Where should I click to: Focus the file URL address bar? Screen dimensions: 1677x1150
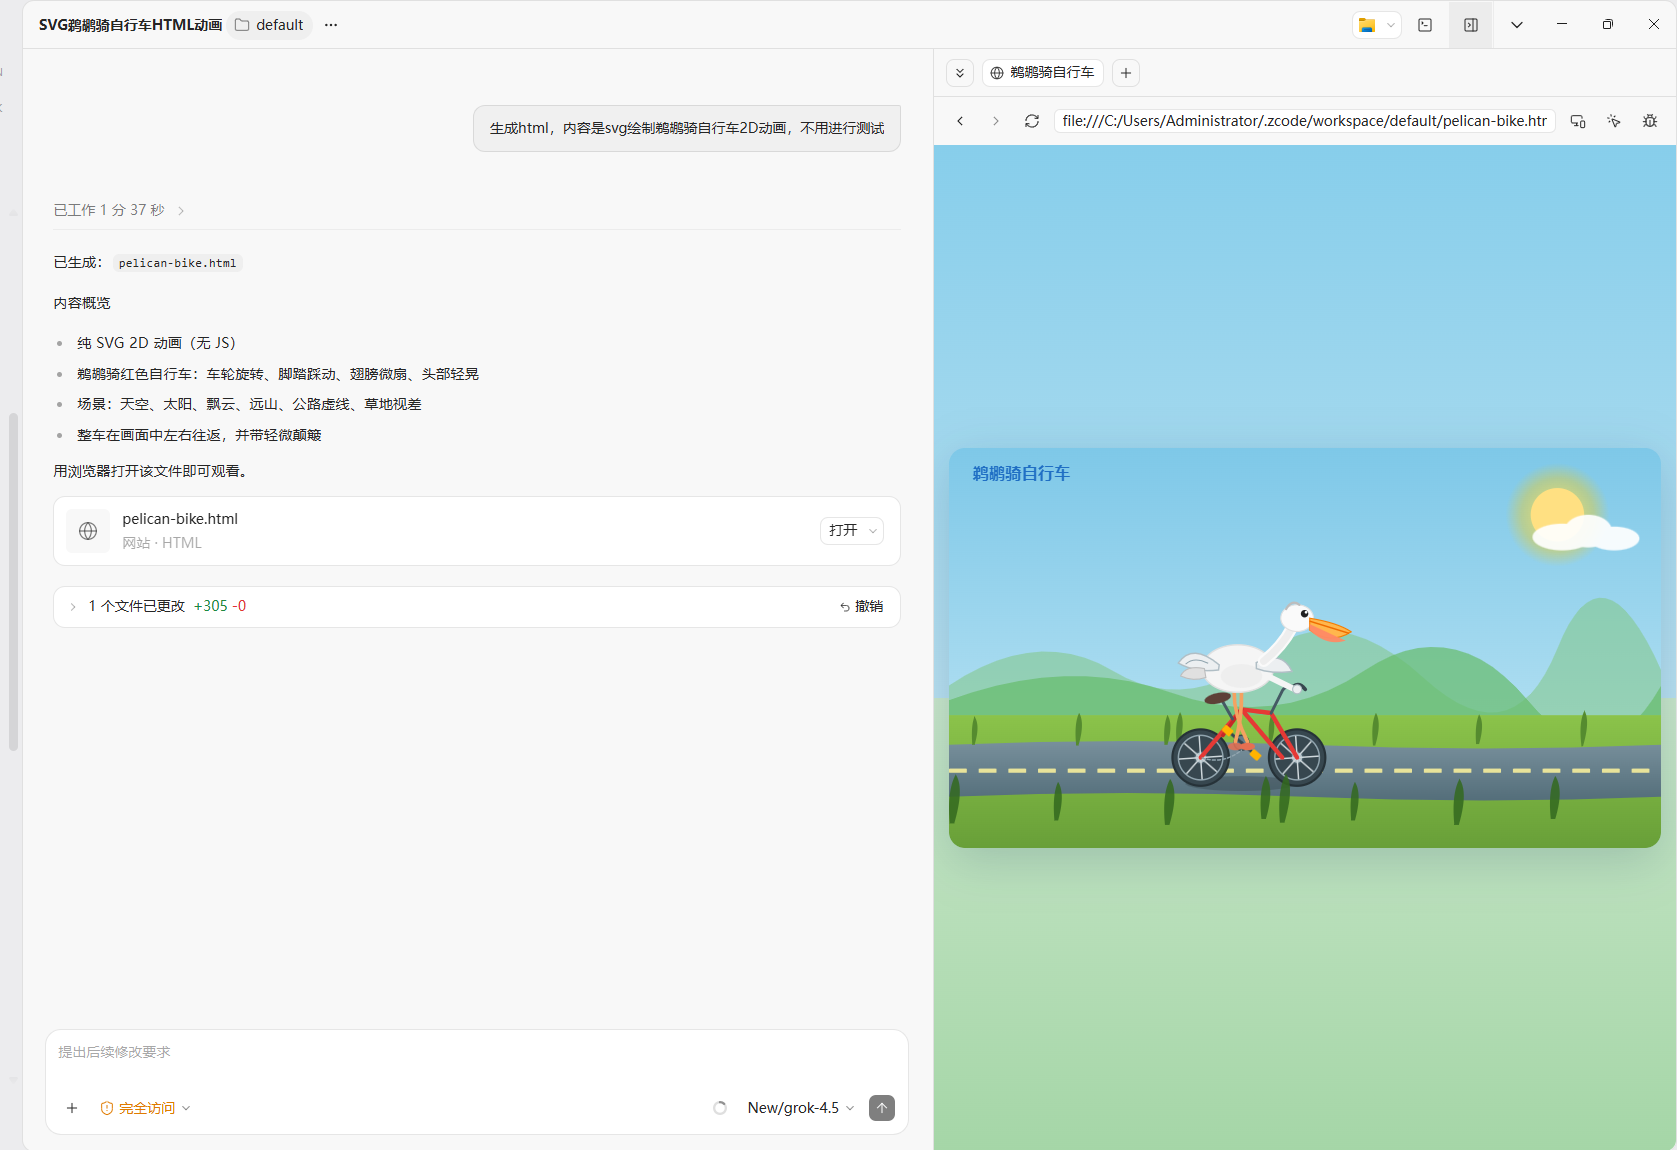1304,121
